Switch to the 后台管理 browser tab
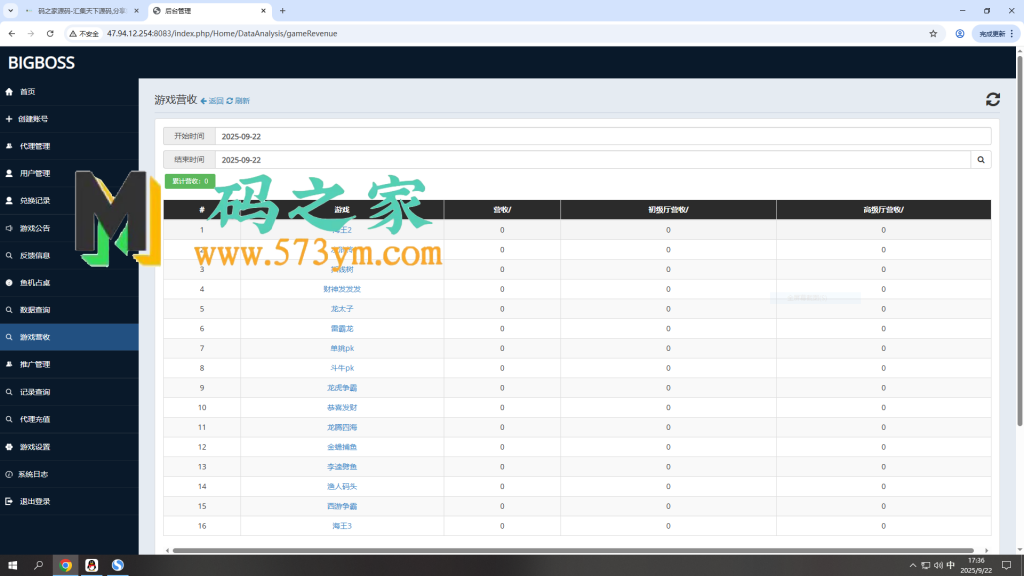 pyautogui.click(x=206, y=11)
